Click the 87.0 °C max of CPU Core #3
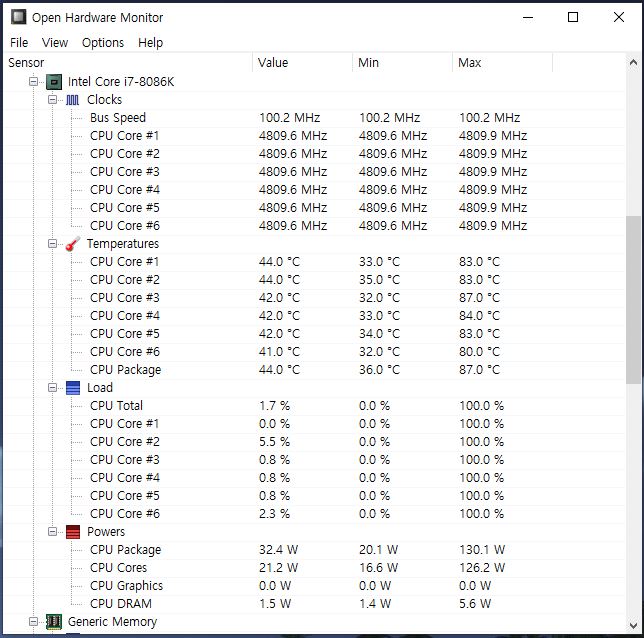 [479, 298]
